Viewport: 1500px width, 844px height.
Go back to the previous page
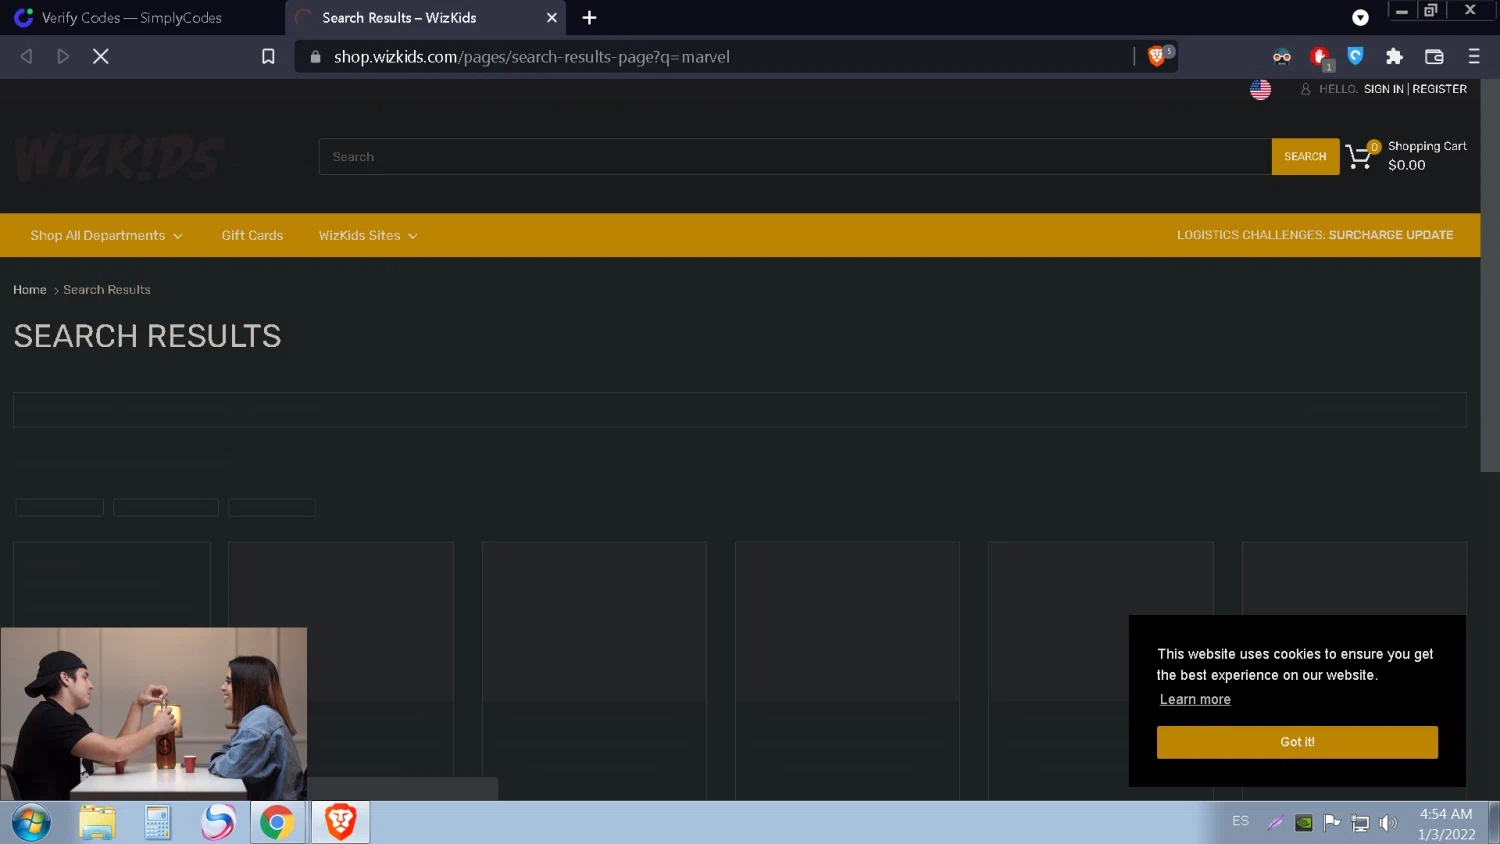click(x=27, y=57)
